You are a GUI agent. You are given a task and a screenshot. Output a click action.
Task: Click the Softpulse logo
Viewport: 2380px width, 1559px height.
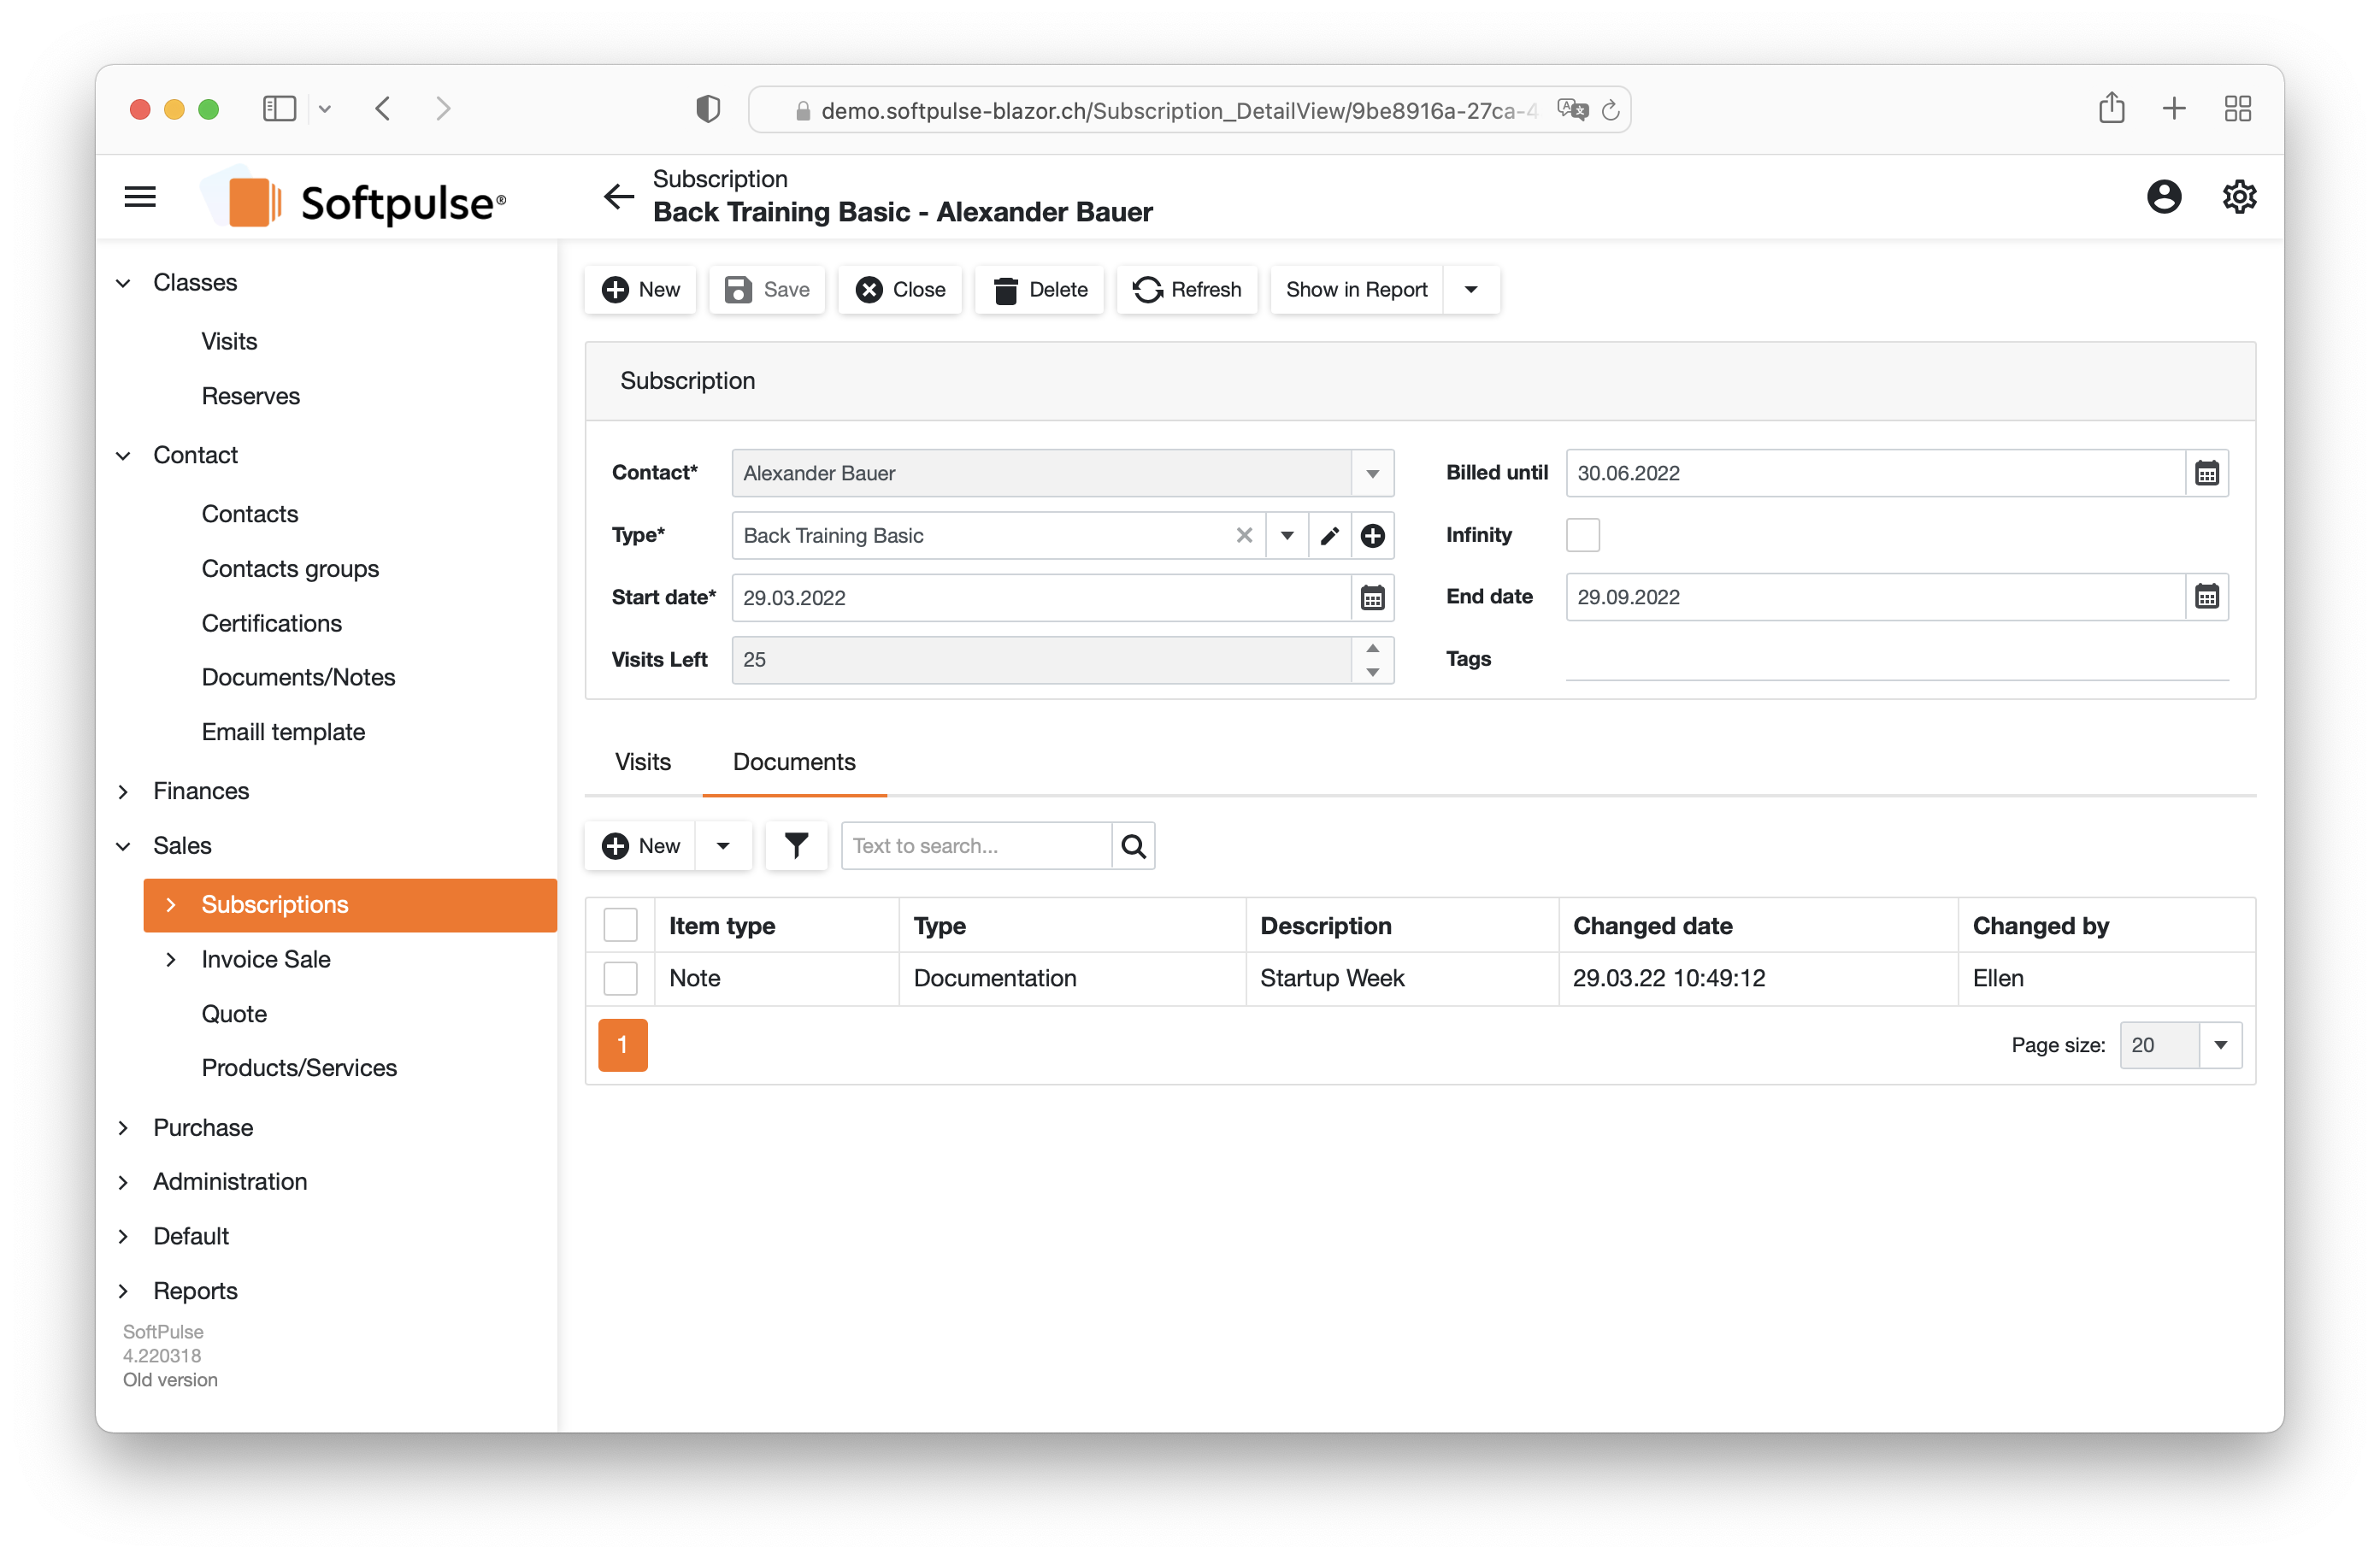[x=354, y=200]
